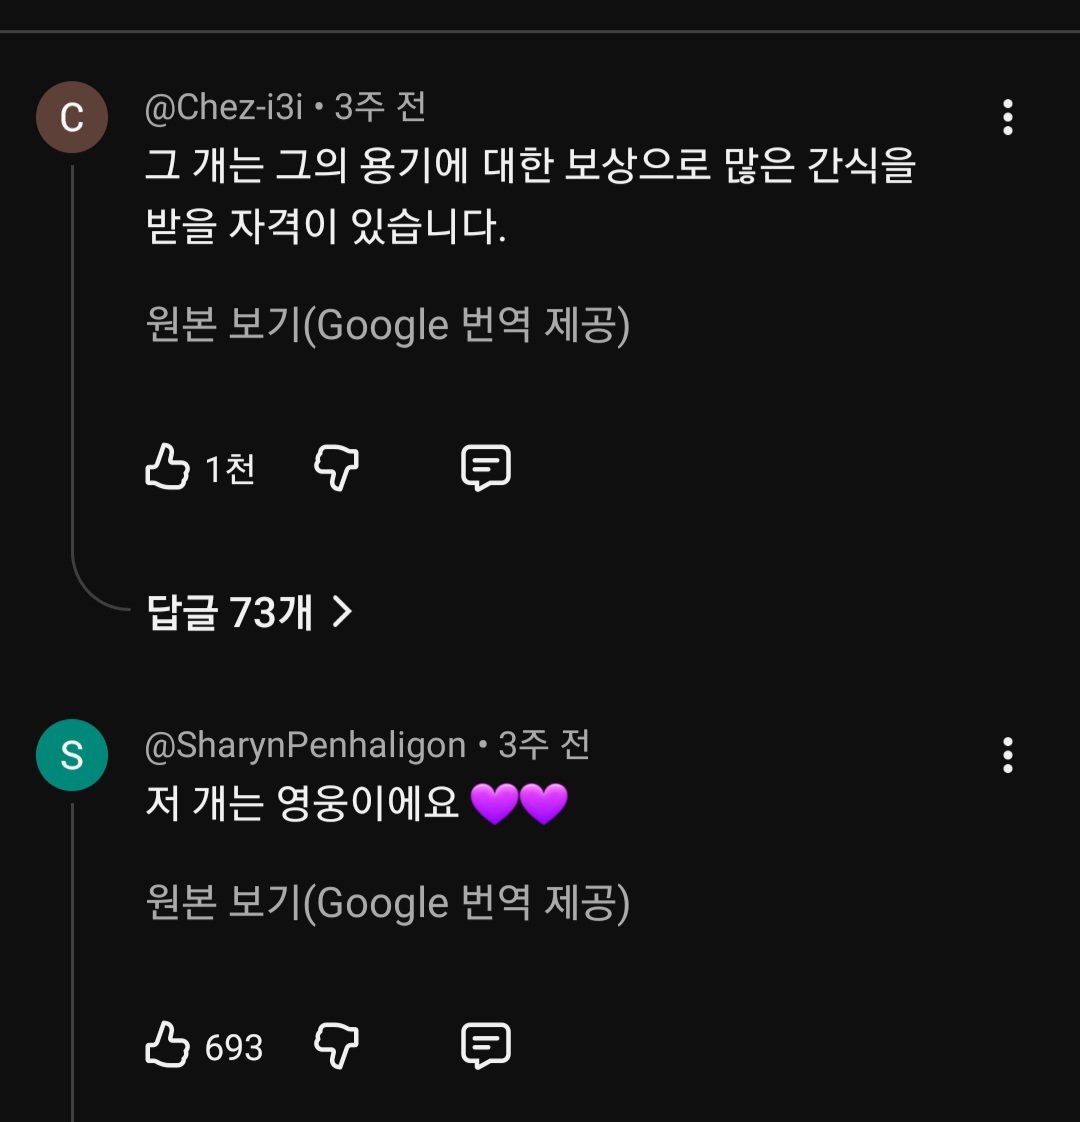
Task: Show original text of @Chez-i3i comment
Action: coord(388,326)
